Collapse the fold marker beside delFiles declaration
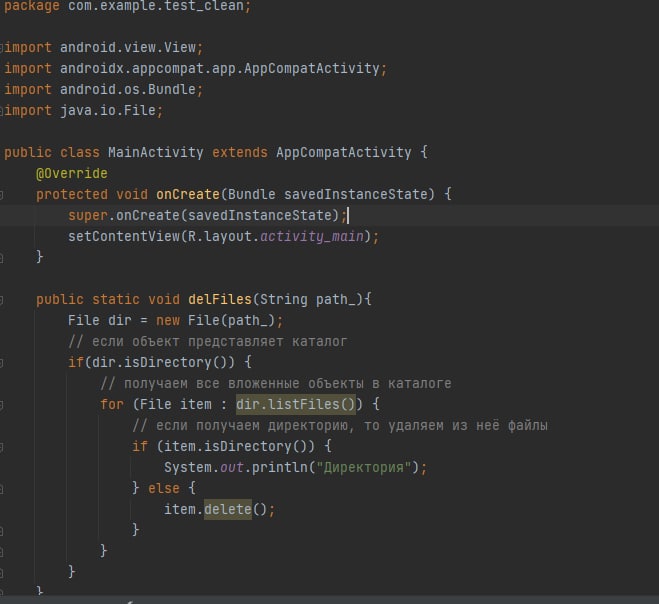 (x=1, y=300)
